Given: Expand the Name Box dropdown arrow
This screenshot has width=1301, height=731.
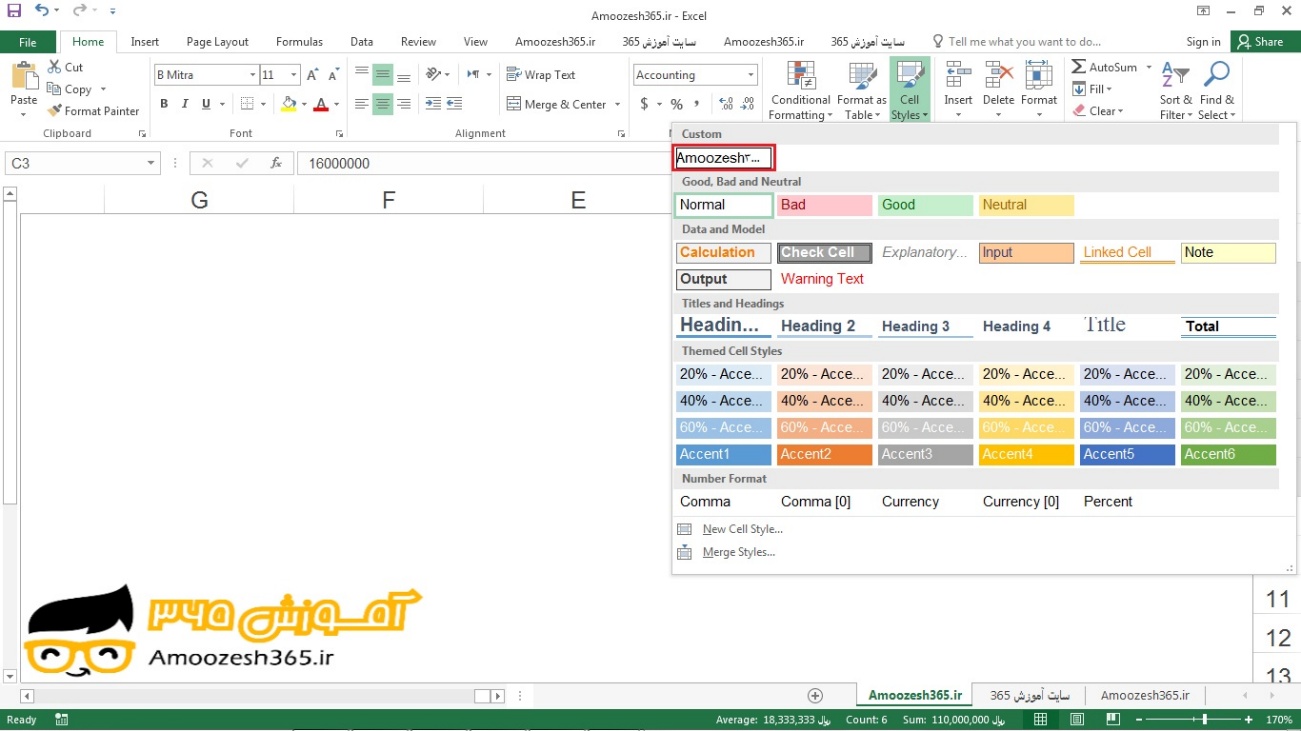Looking at the screenshot, I should [151, 163].
